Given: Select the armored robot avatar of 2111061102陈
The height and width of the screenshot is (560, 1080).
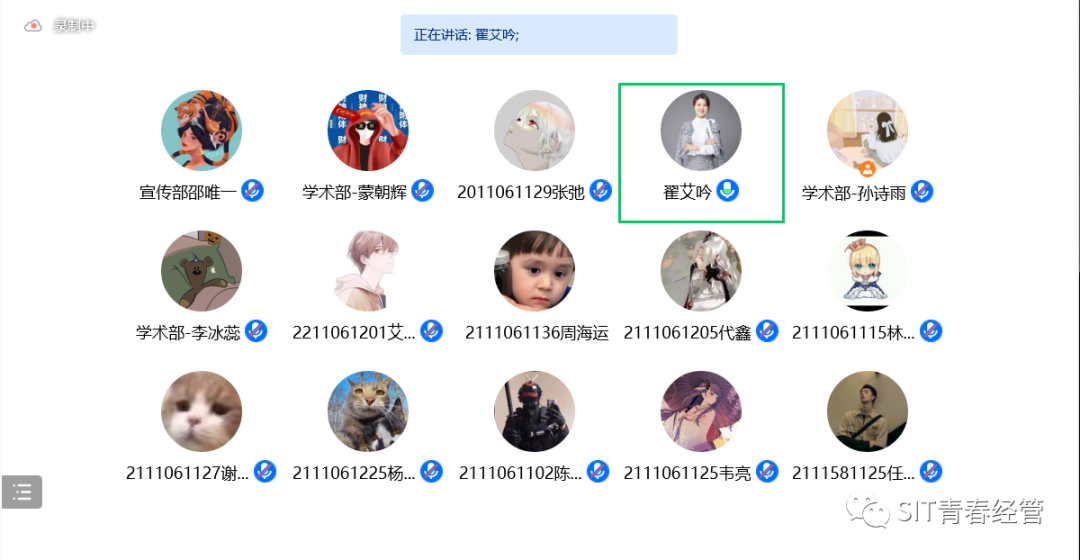Looking at the screenshot, I should [534, 411].
